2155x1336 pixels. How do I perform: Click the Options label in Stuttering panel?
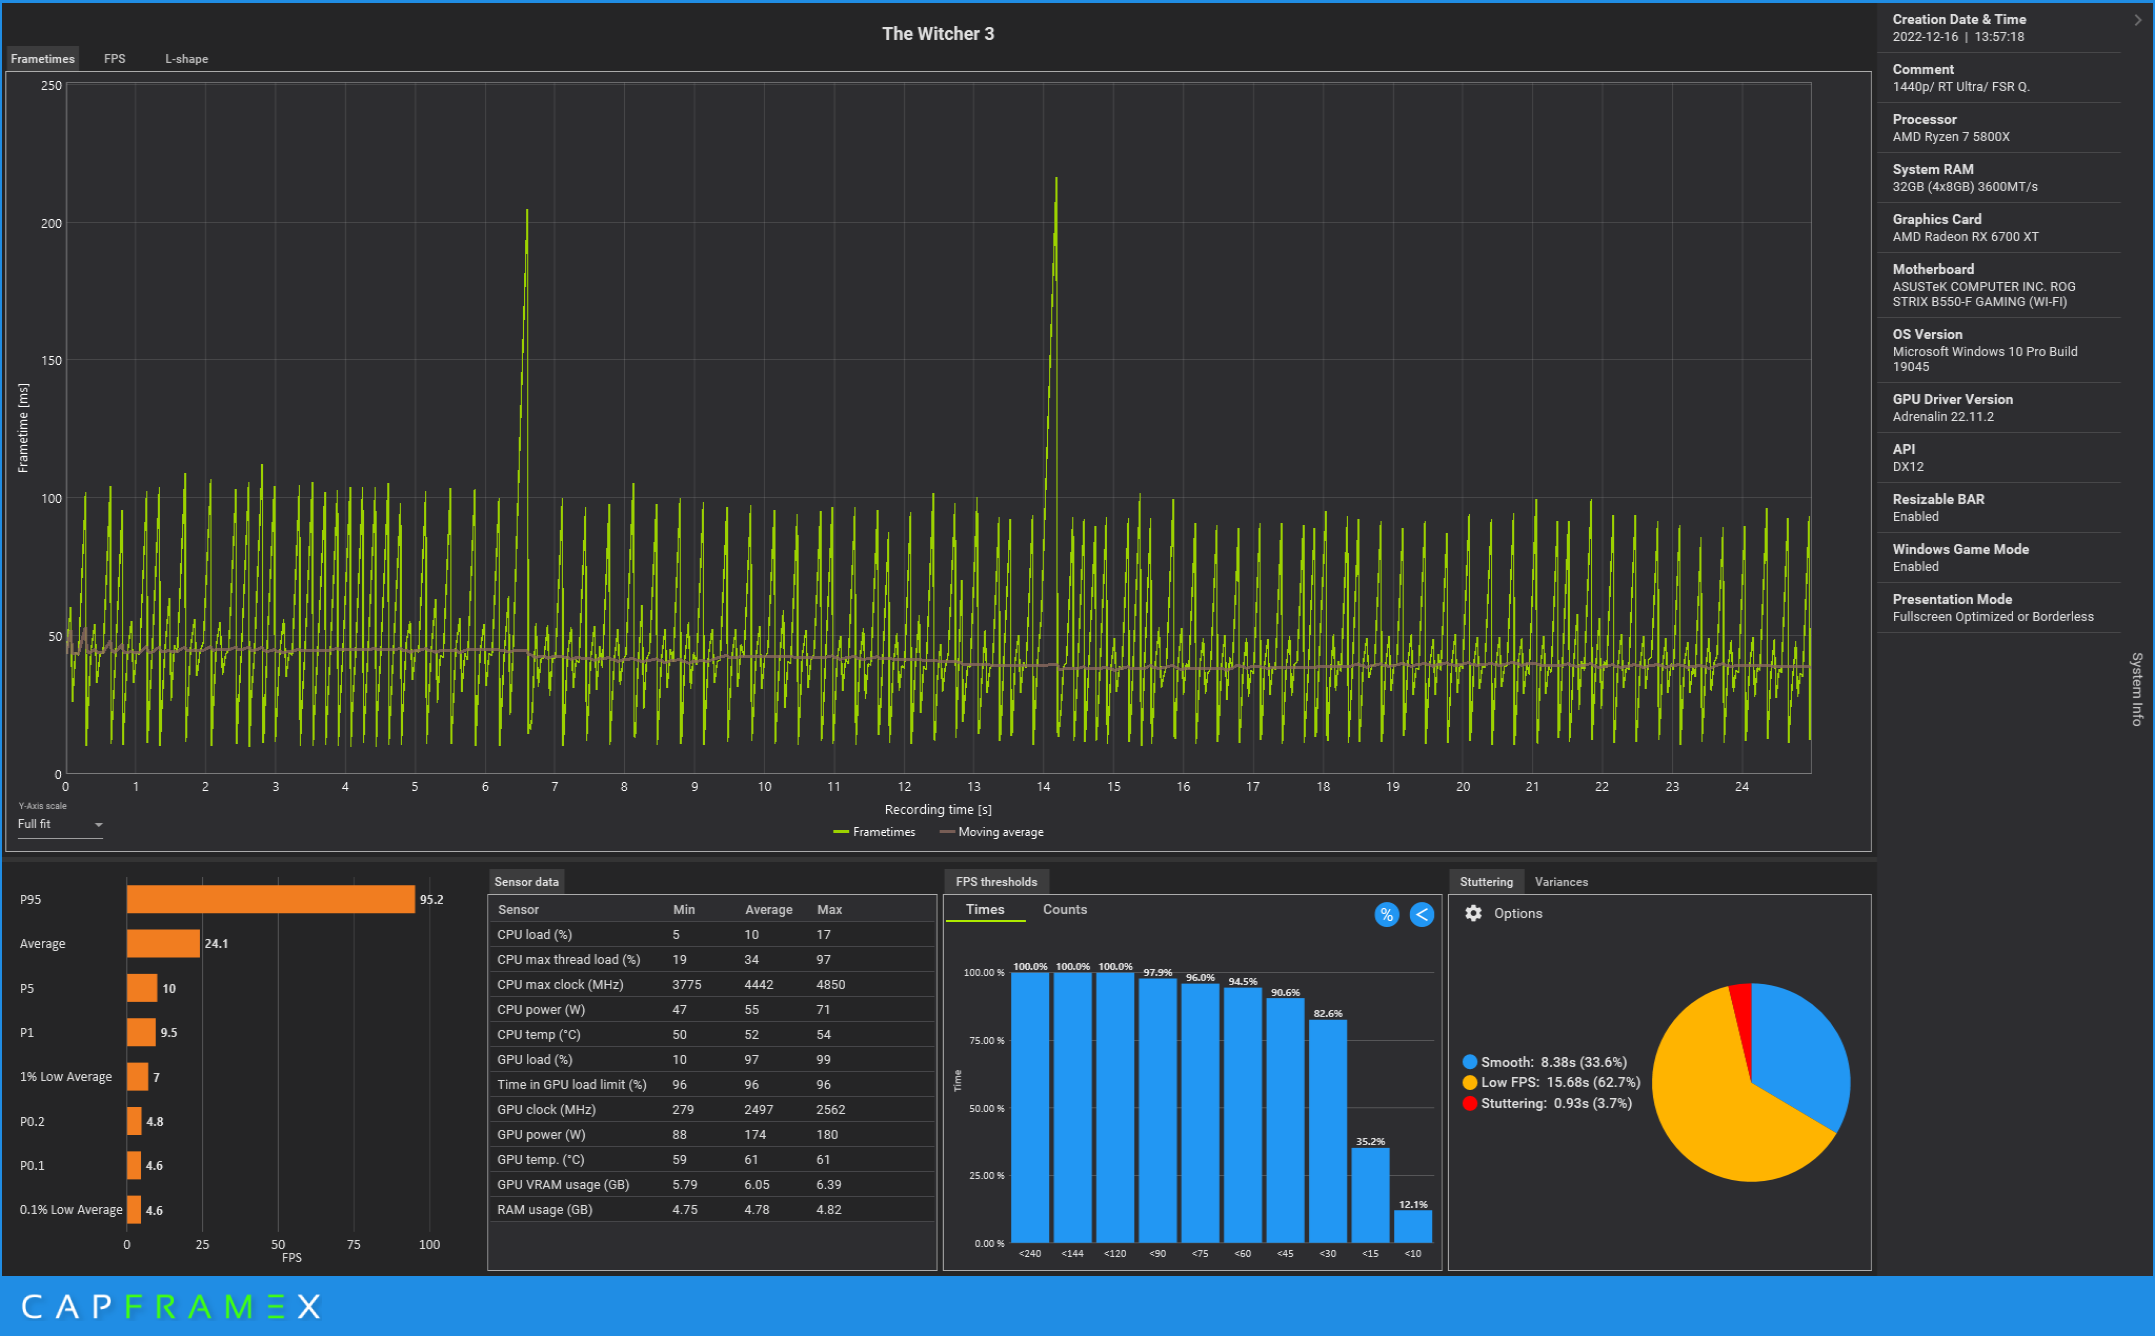1517,913
